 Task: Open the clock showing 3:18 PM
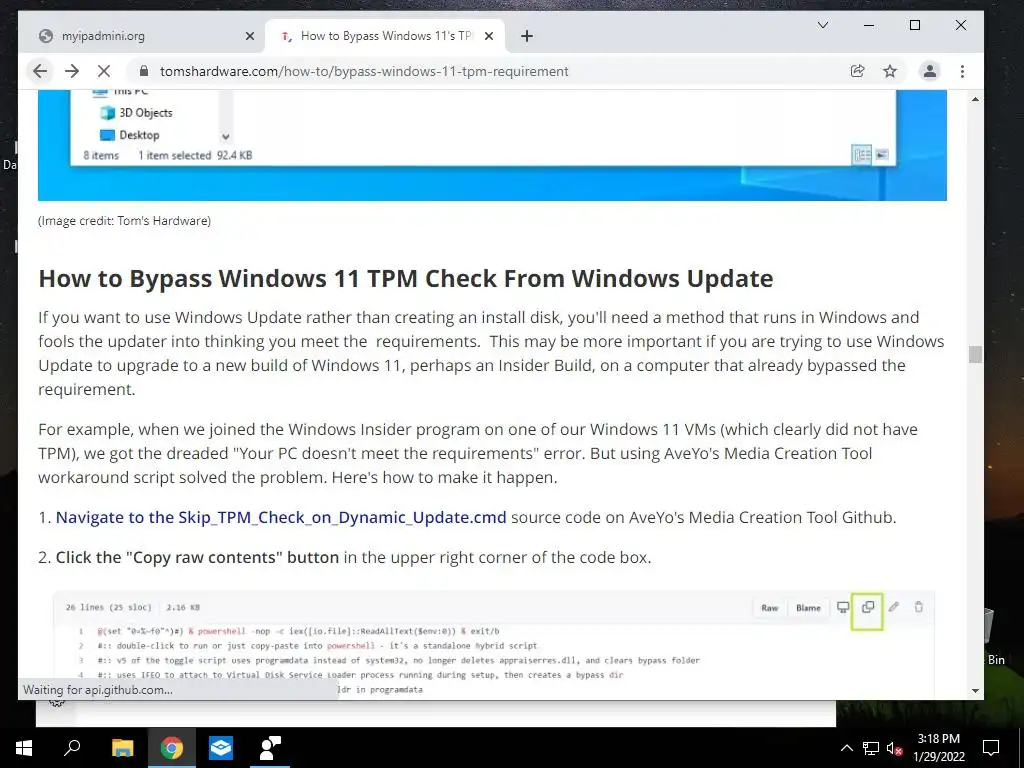pos(938,748)
